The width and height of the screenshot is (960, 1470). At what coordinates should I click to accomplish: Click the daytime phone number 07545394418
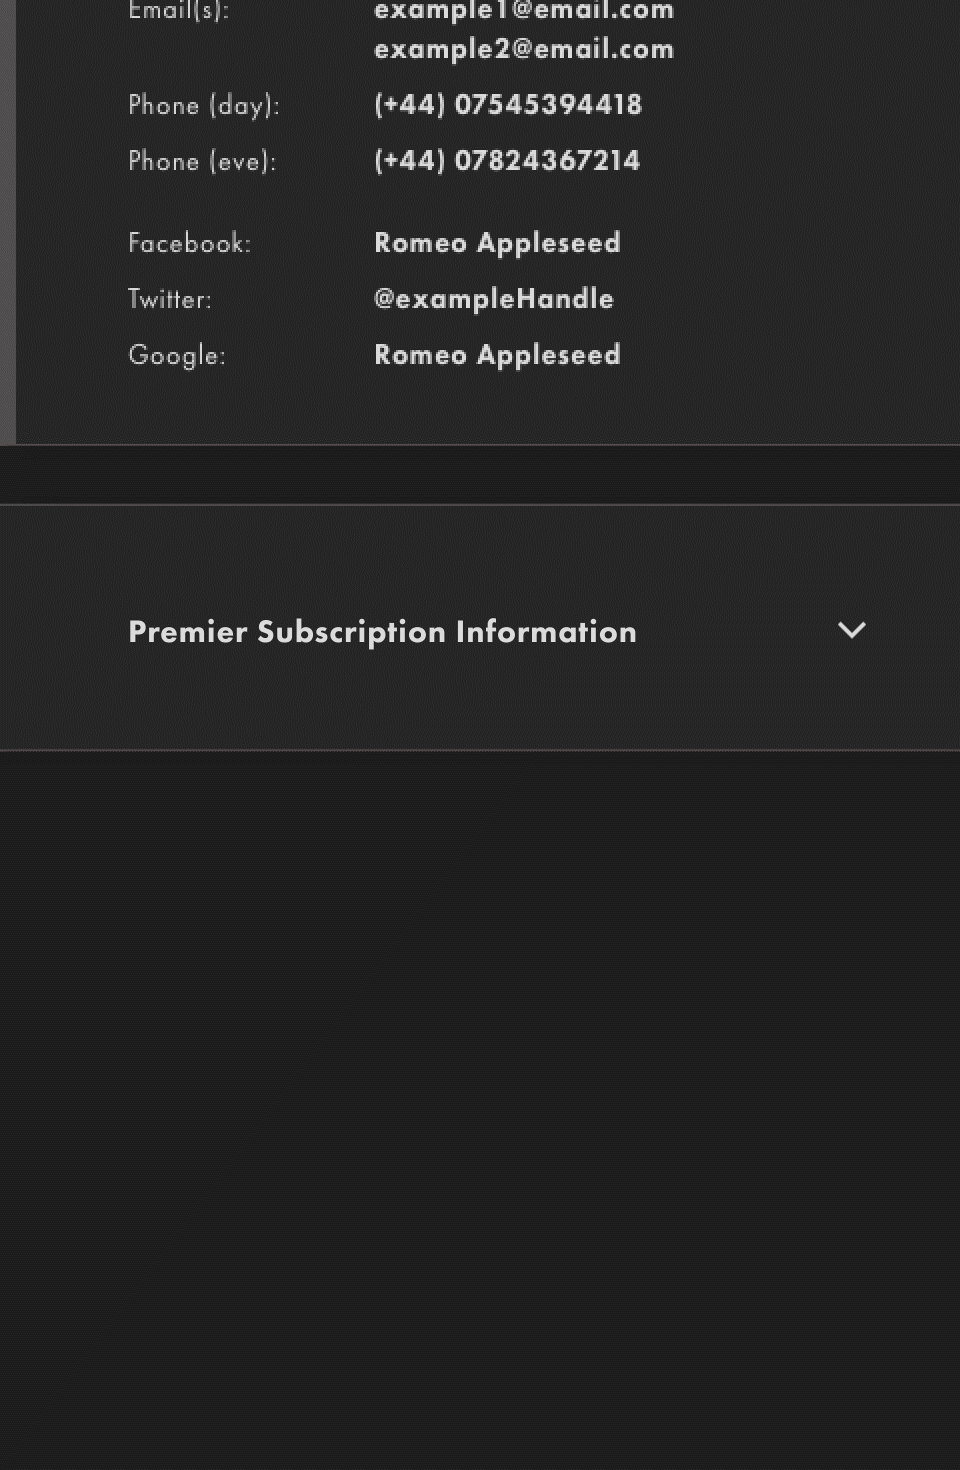coord(548,105)
